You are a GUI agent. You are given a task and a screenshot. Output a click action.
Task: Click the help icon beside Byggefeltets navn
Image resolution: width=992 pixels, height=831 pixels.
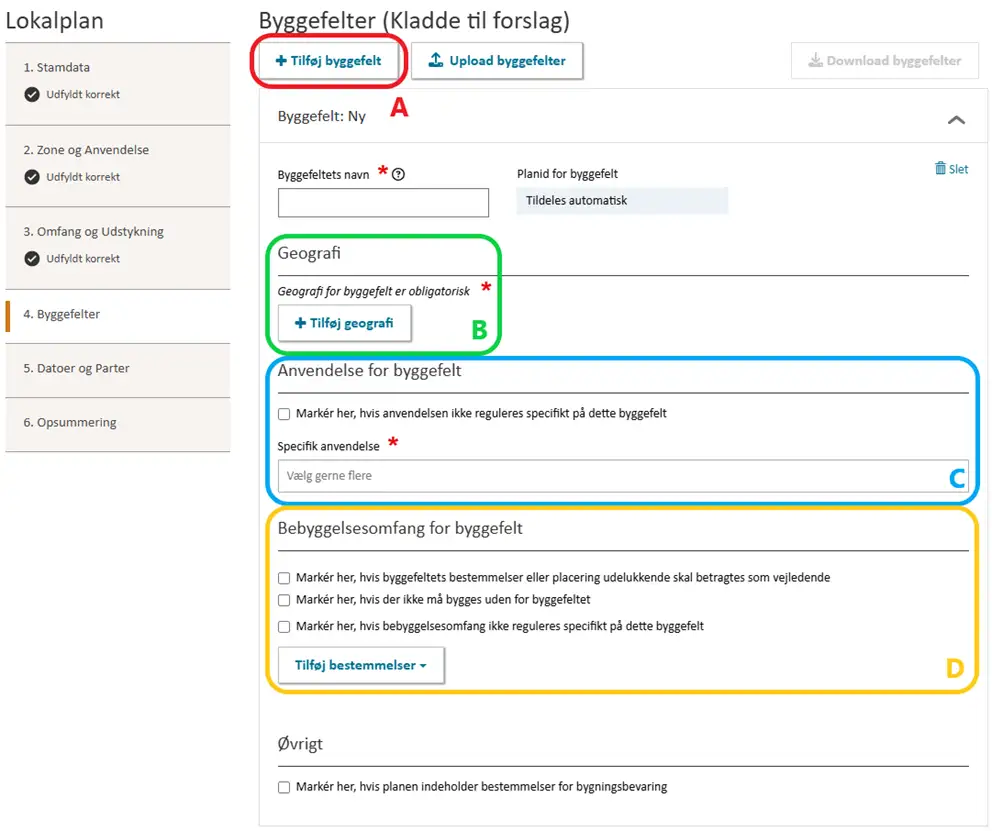(x=399, y=174)
